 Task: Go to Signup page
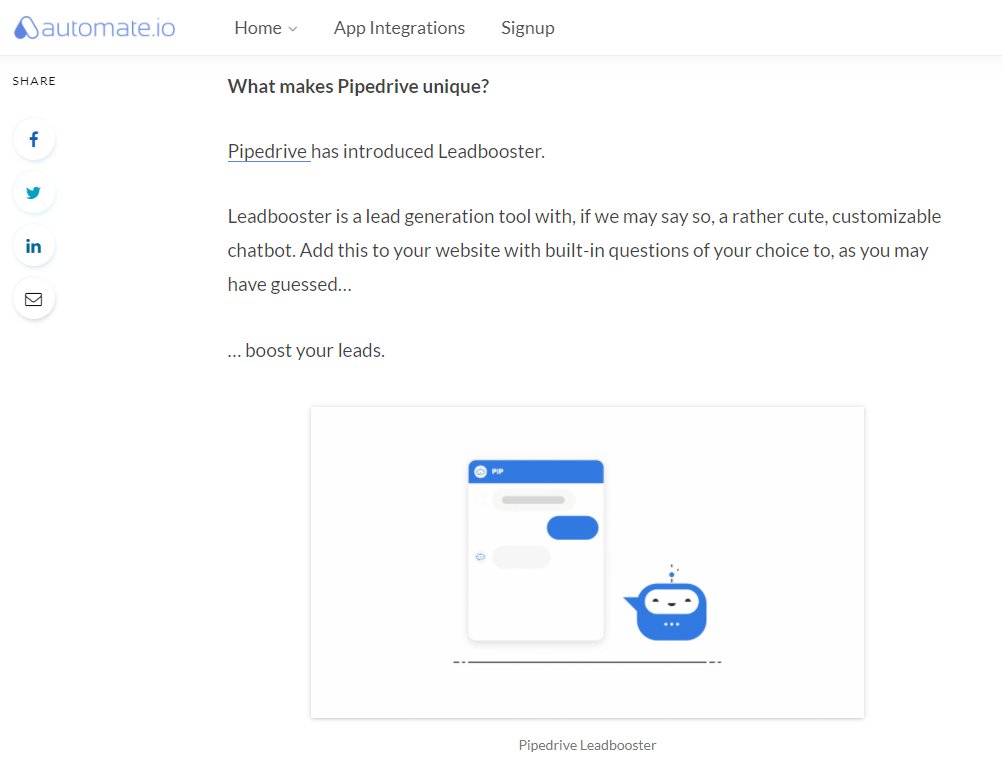528,28
